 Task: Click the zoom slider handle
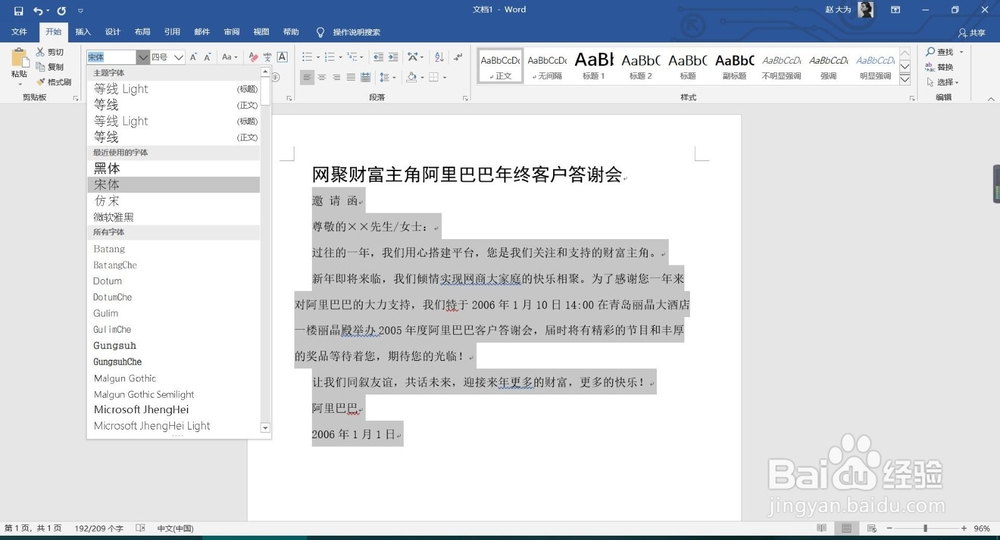[x=925, y=528]
